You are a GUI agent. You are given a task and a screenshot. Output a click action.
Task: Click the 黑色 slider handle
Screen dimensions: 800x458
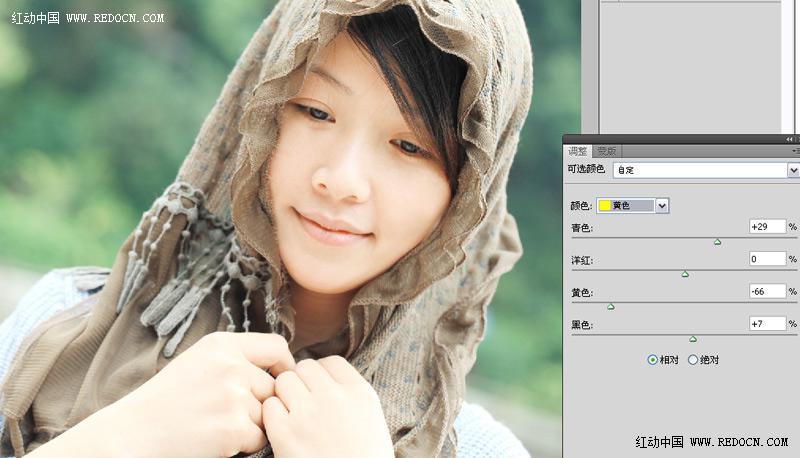(x=693, y=339)
